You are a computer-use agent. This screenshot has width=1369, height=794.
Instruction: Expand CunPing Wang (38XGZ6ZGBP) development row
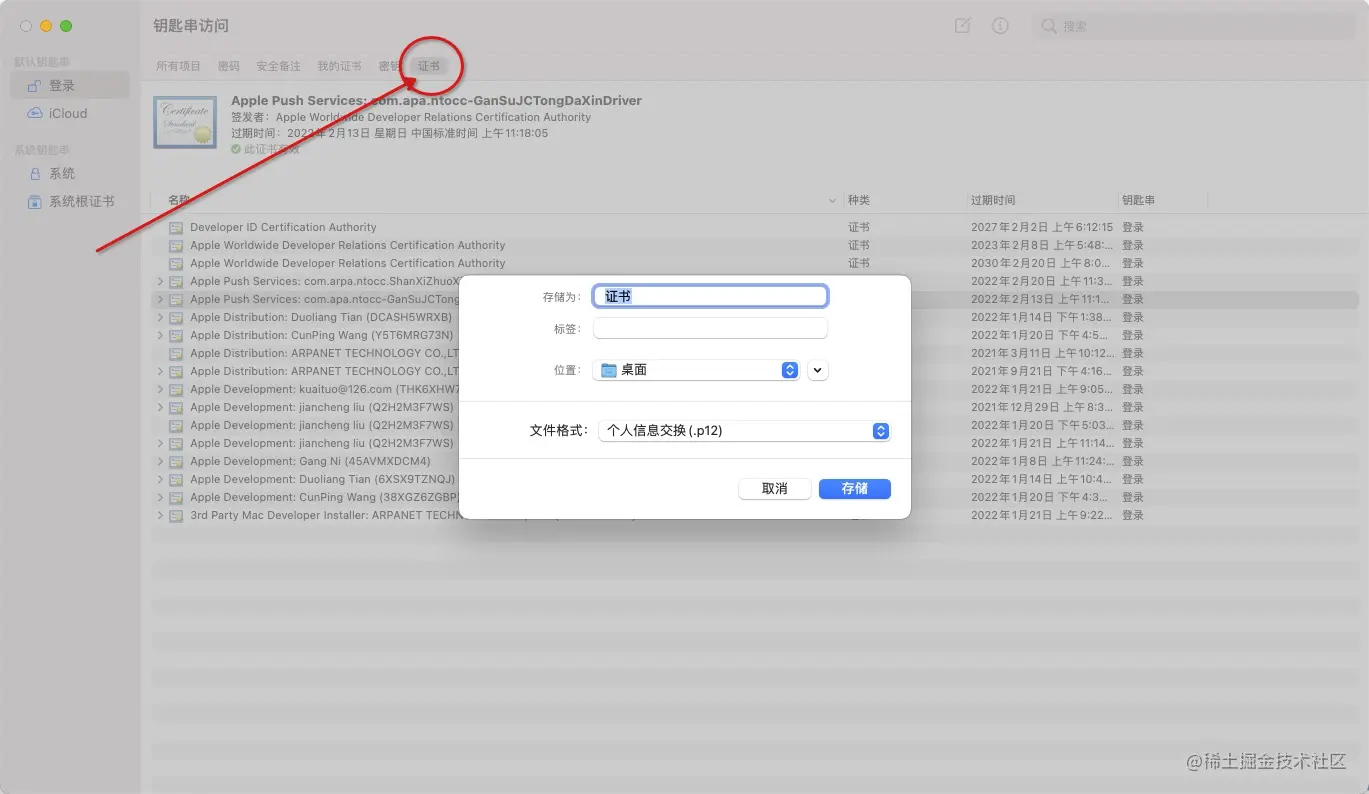(x=160, y=497)
